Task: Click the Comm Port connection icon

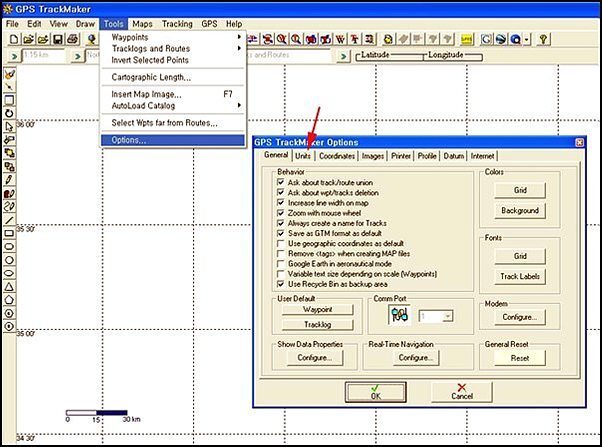Action: click(x=399, y=315)
